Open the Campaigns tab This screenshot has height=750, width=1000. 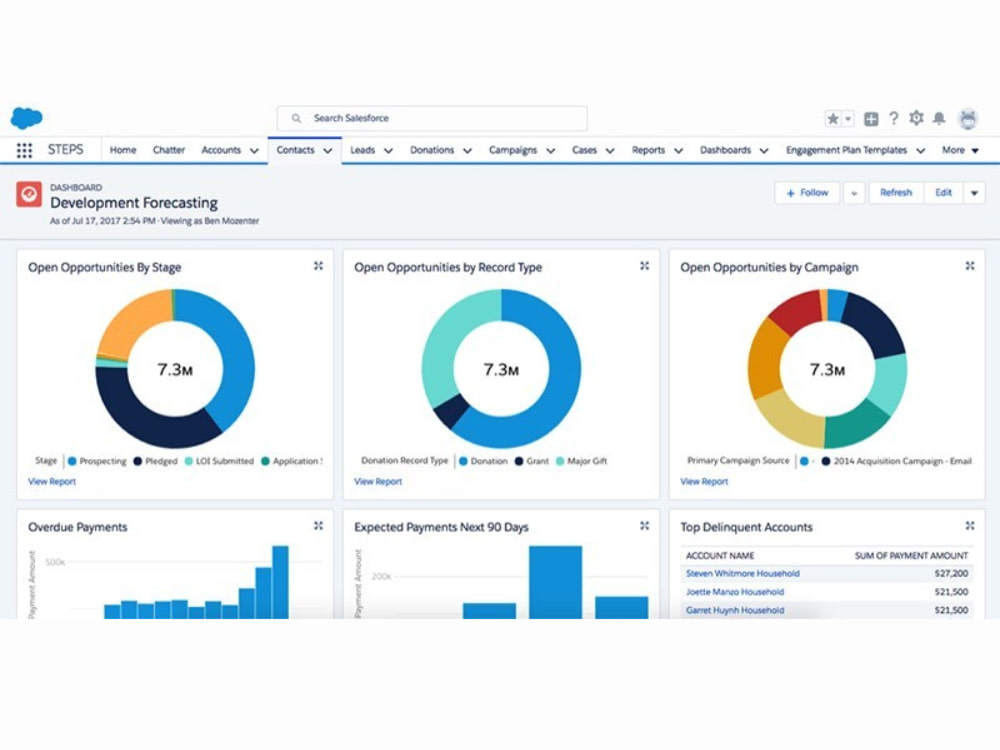point(513,150)
